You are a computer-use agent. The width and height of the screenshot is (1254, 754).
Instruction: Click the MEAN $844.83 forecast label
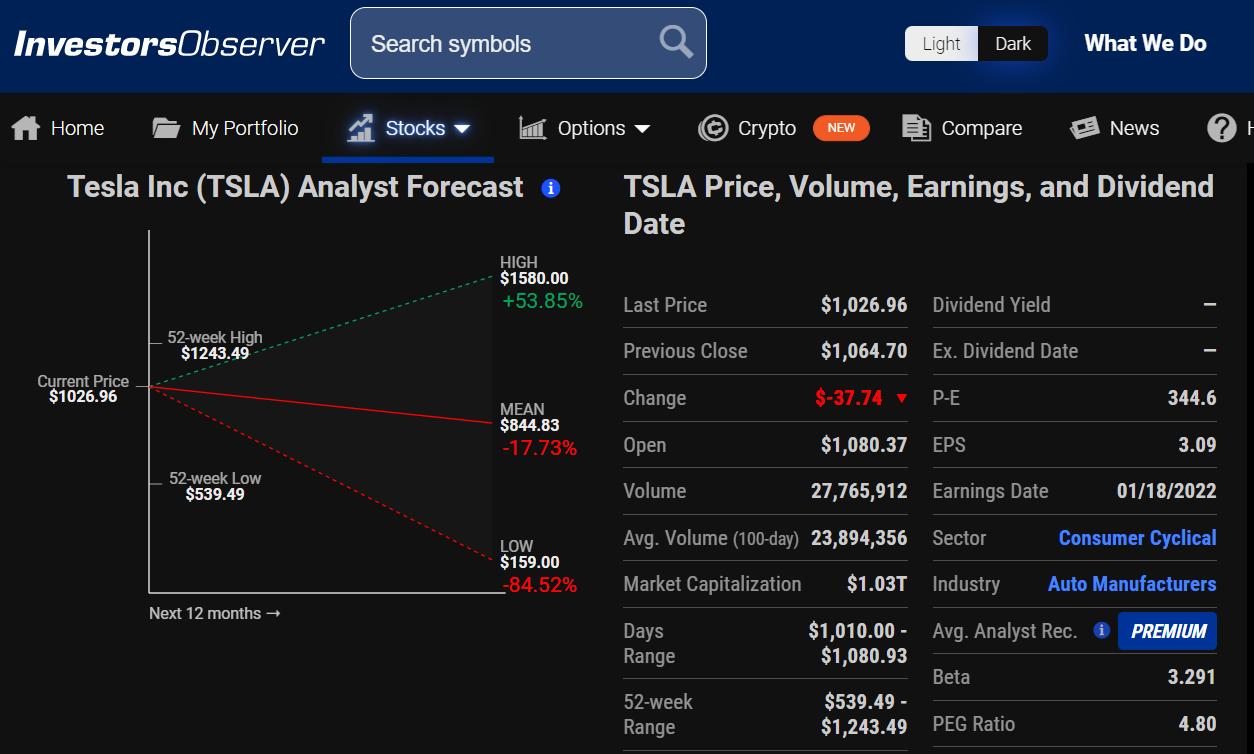click(x=530, y=418)
